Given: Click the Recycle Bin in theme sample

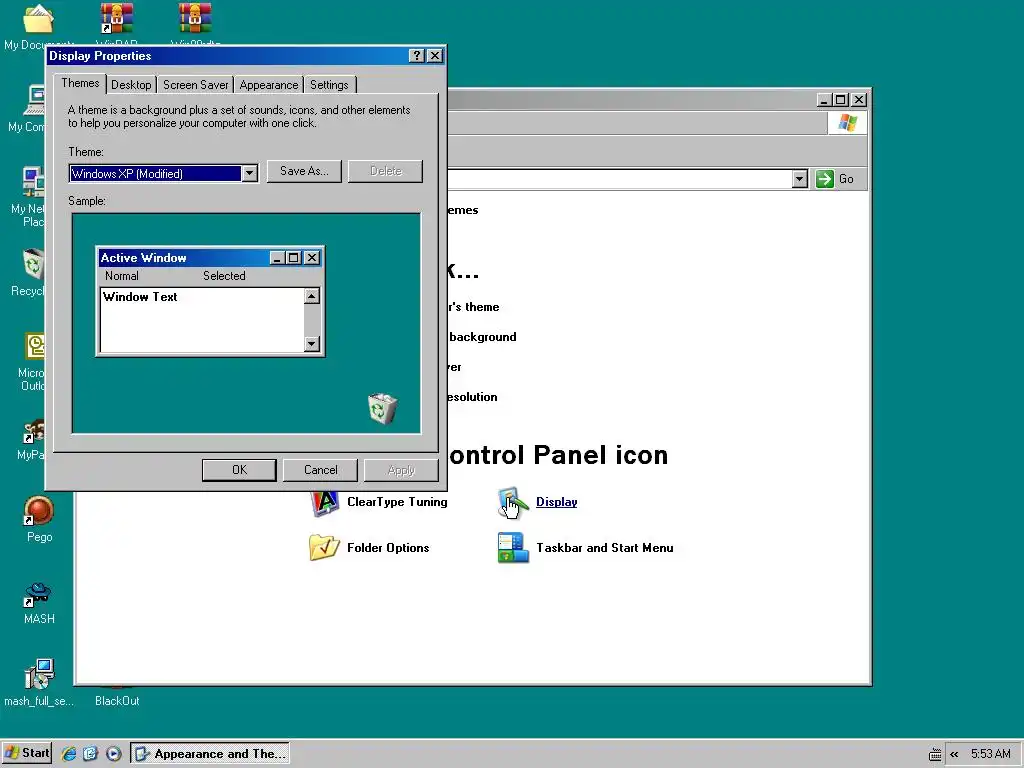Looking at the screenshot, I should 383,409.
